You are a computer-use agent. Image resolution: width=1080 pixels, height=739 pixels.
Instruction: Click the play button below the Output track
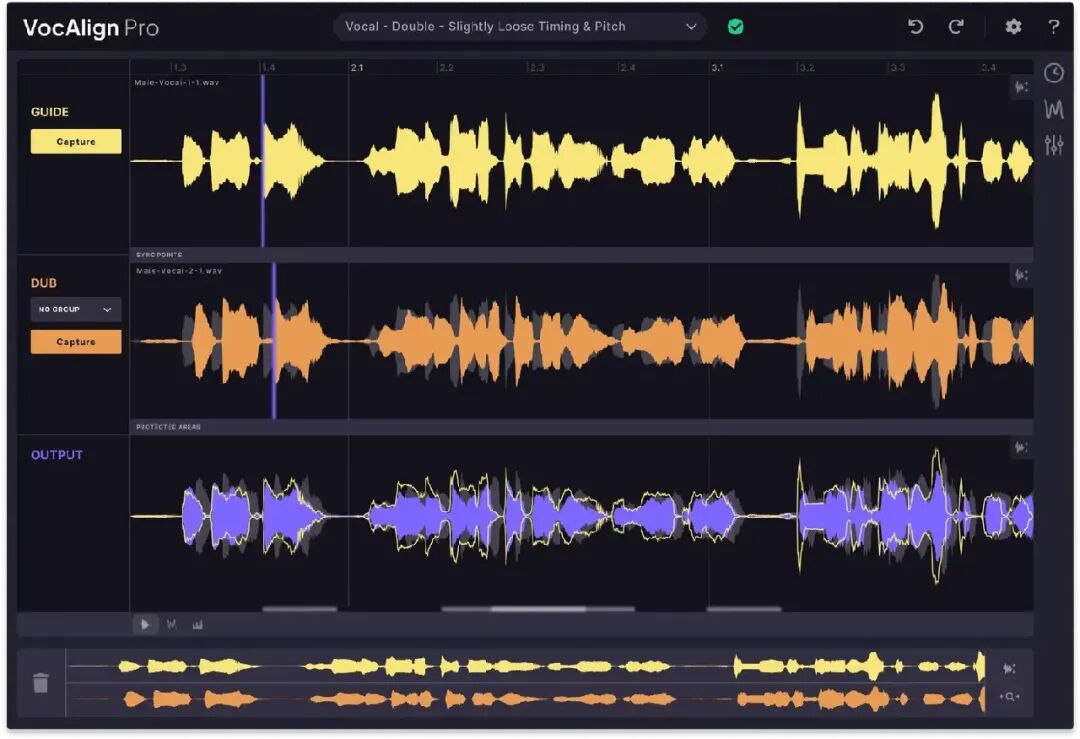pyautogui.click(x=145, y=625)
